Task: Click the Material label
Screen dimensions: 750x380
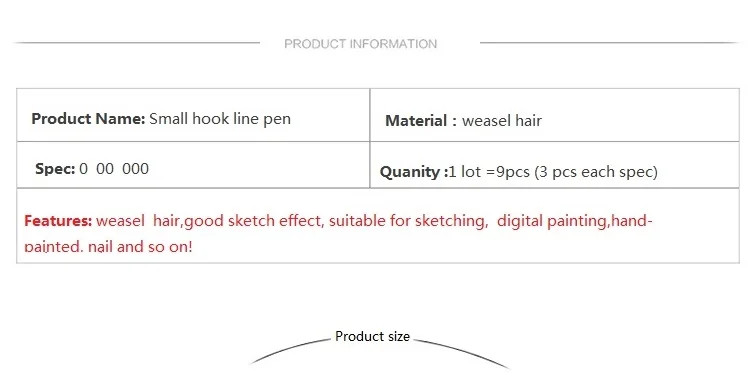Action: coord(421,121)
